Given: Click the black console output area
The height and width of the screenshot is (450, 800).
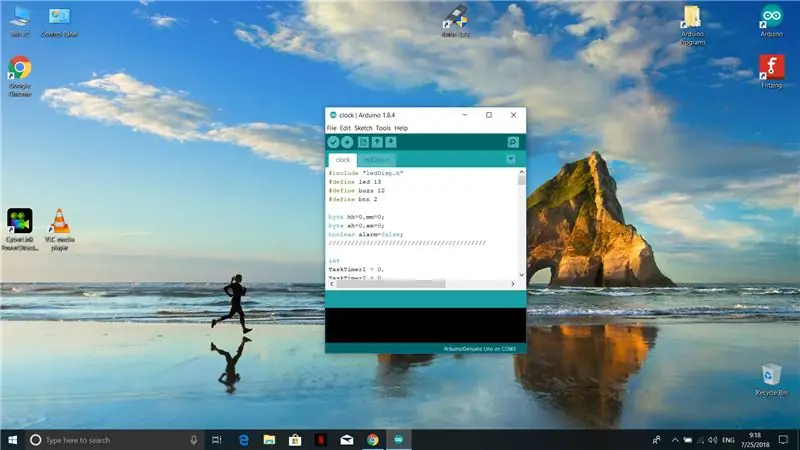Looking at the screenshot, I should point(426,325).
